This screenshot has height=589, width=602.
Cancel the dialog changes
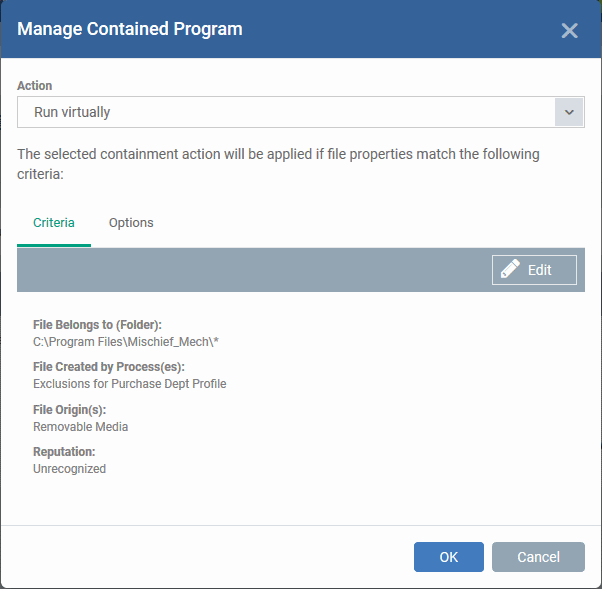coord(538,557)
